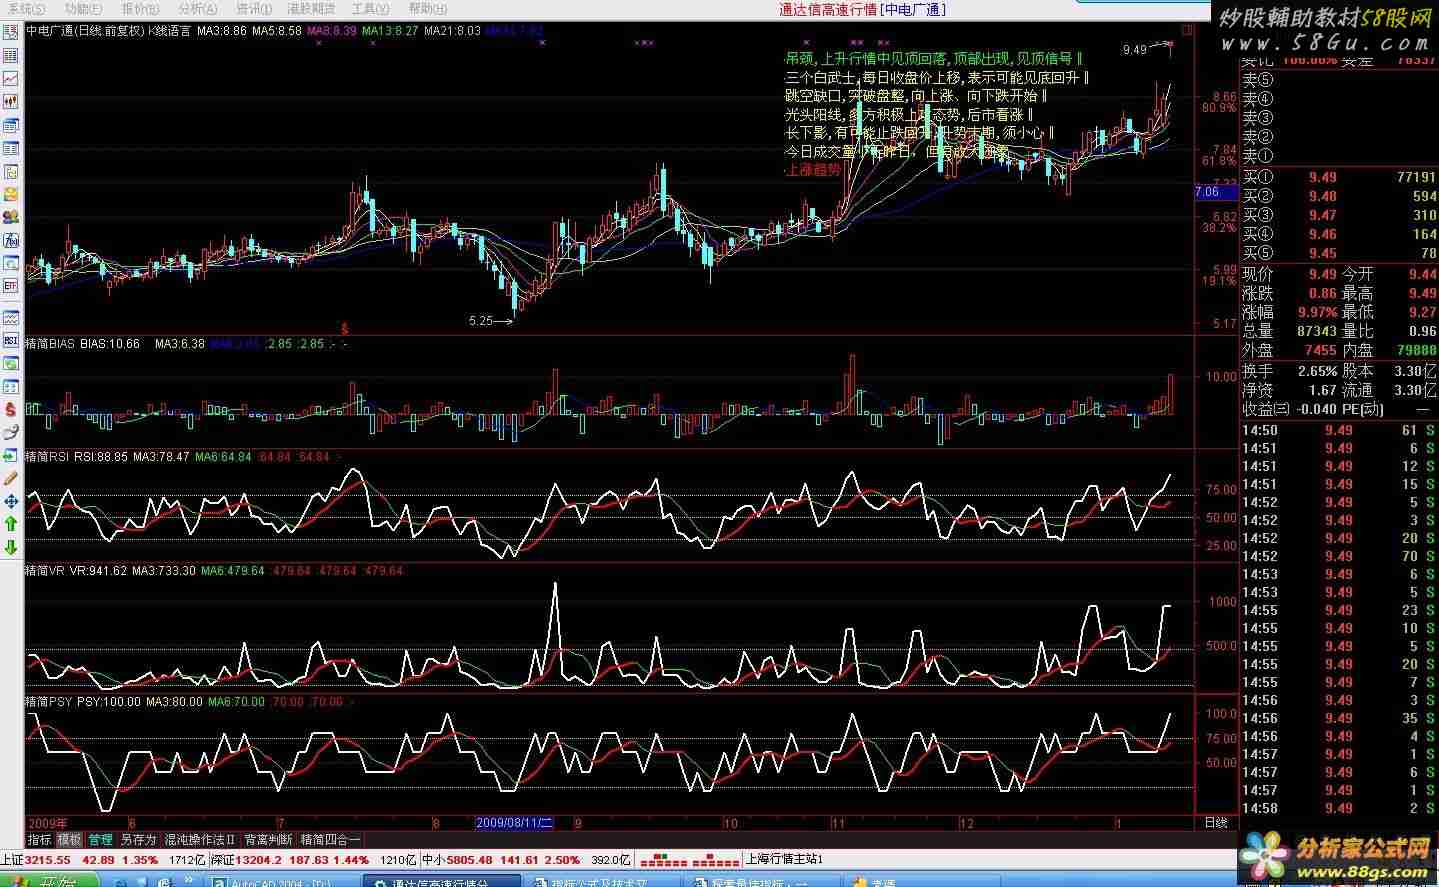
Task: Click 买① price 9.49 order row
Action: [1338, 177]
